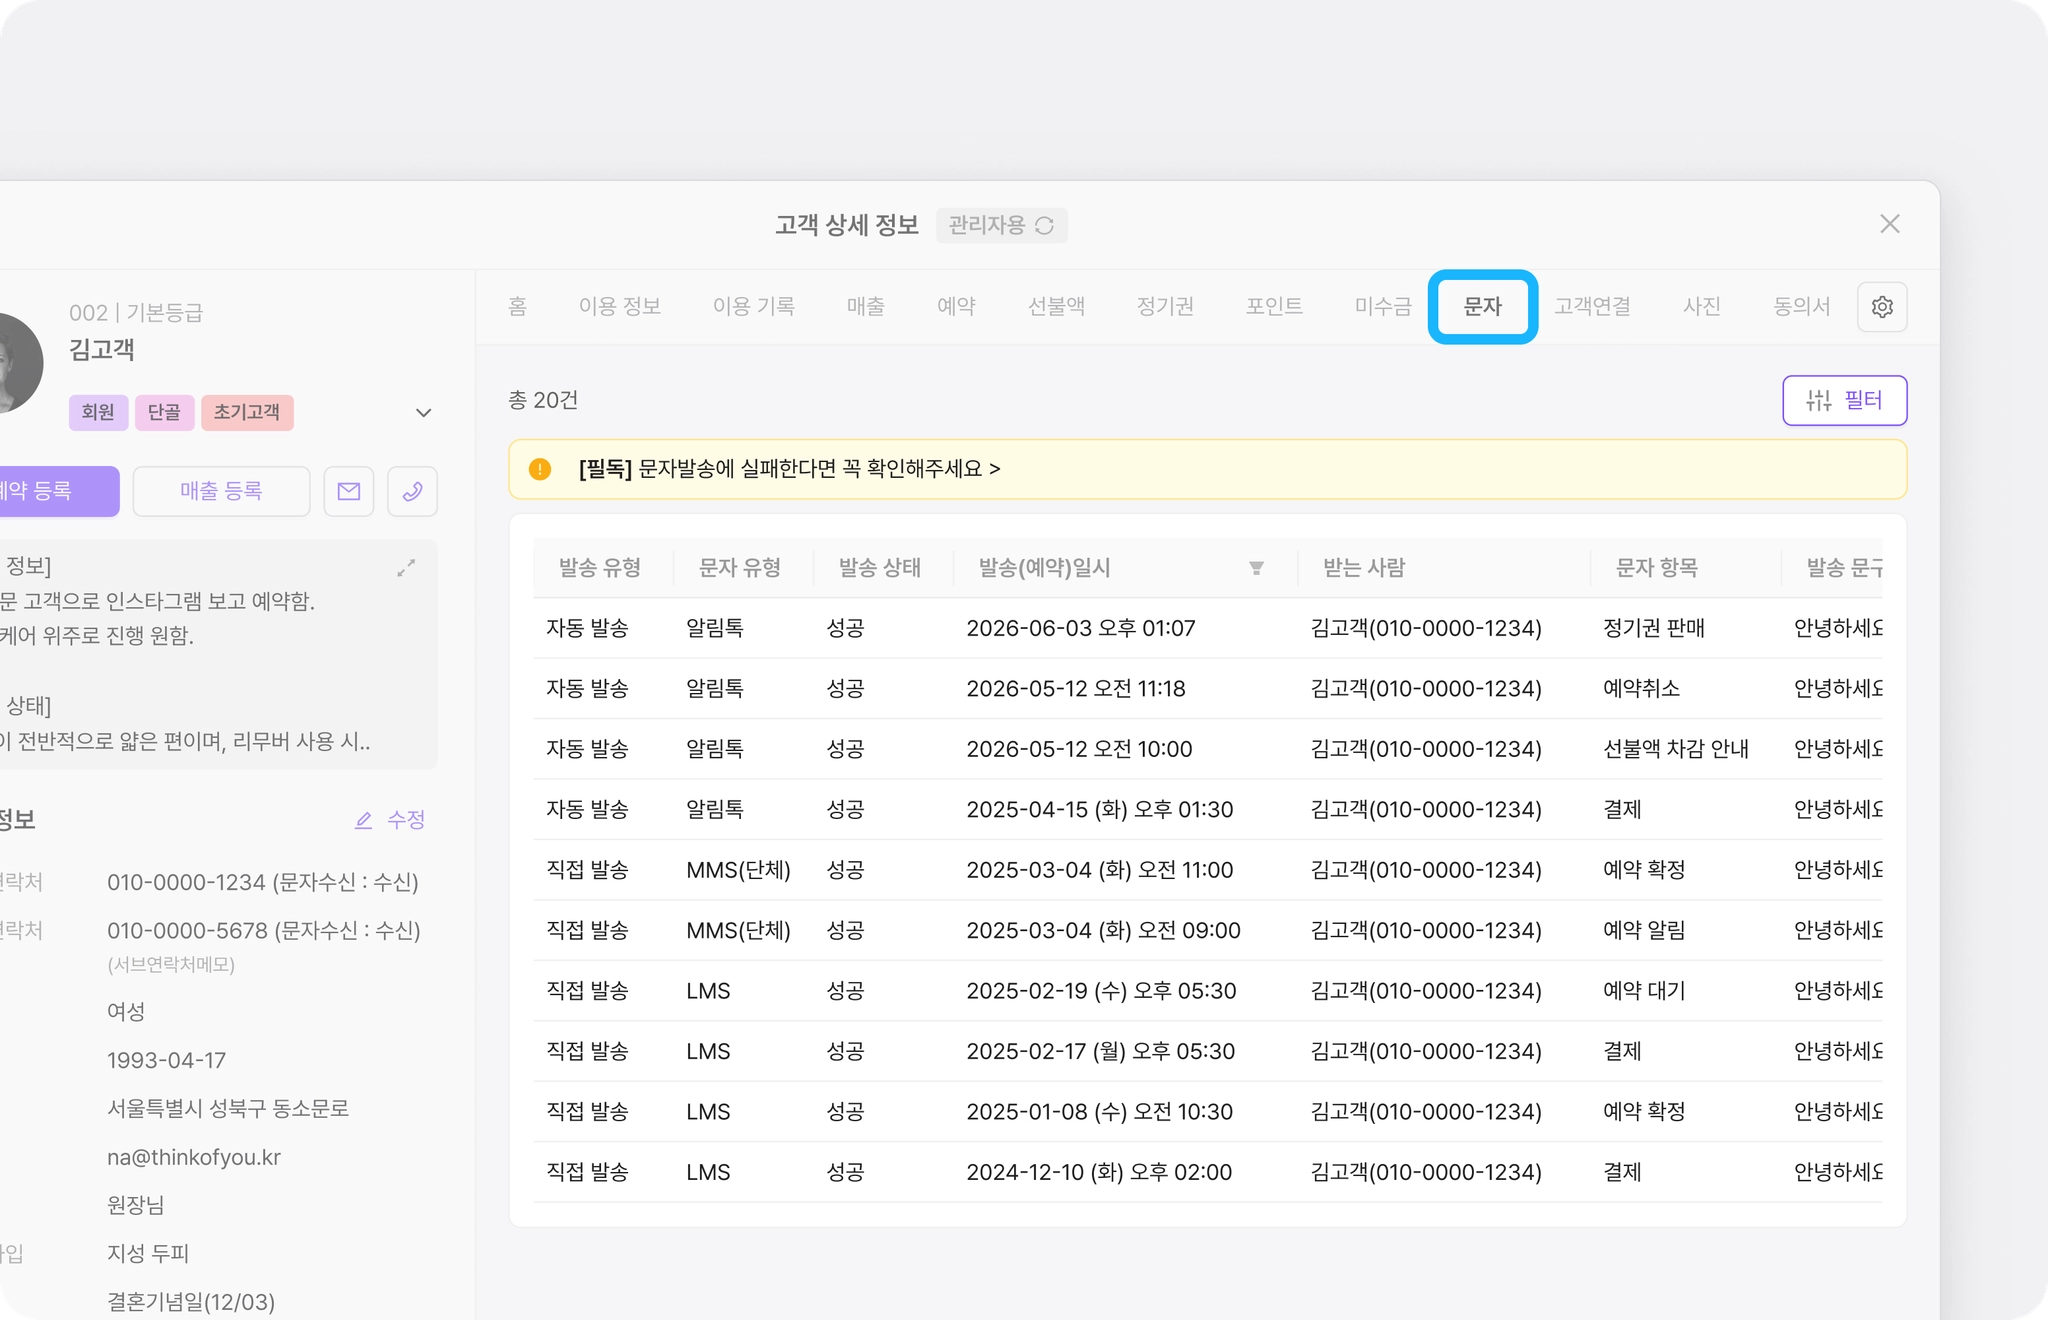Expand the customer memo box icon

(x=406, y=568)
